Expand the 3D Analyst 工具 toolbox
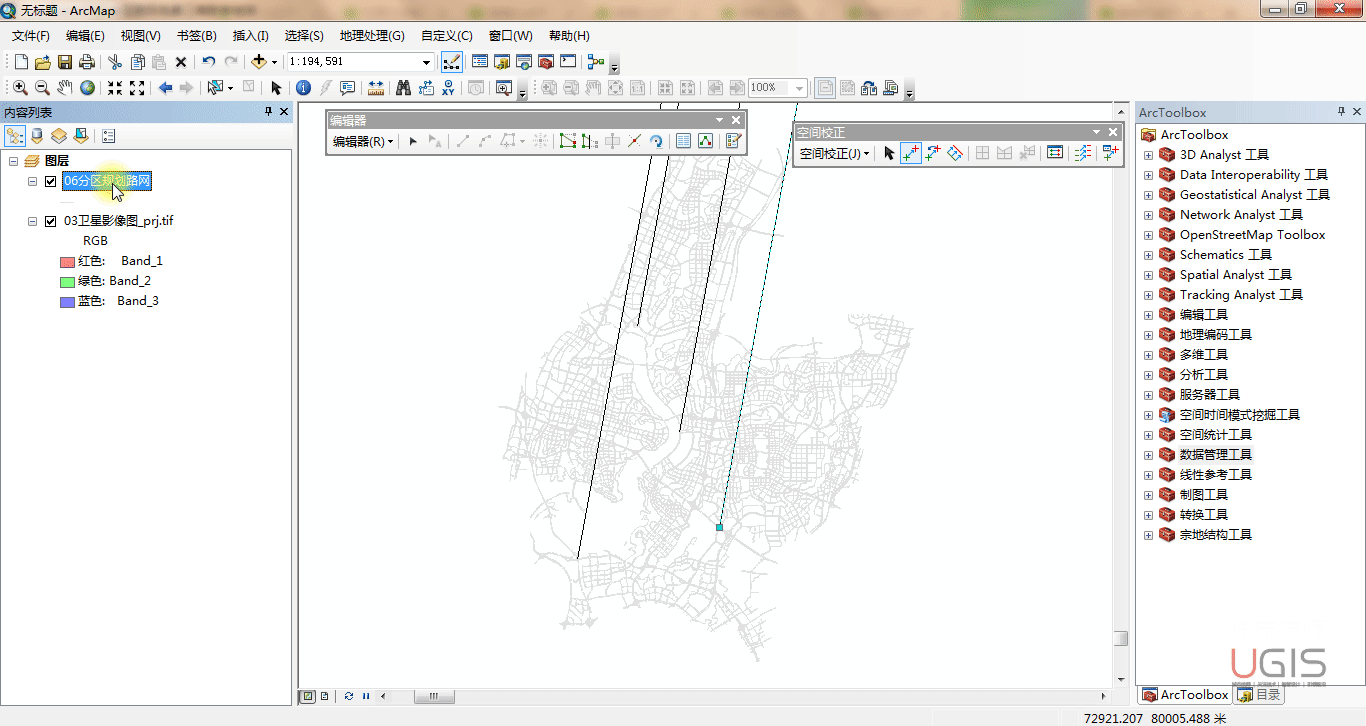This screenshot has width=1366, height=726. pos(1148,155)
